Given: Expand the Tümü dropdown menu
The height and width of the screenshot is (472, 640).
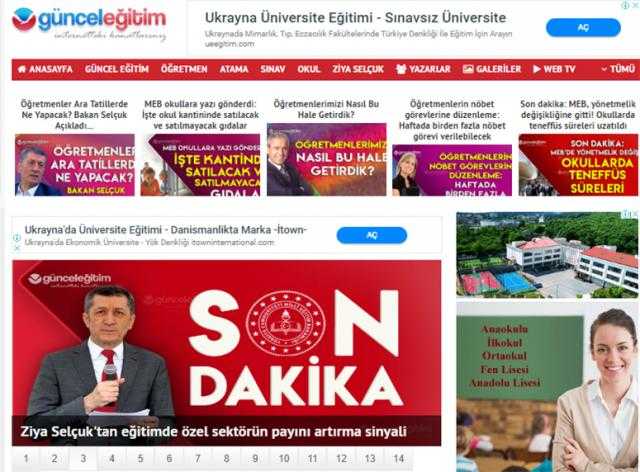Looking at the screenshot, I should pyautogui.click(x=618, y=69).
